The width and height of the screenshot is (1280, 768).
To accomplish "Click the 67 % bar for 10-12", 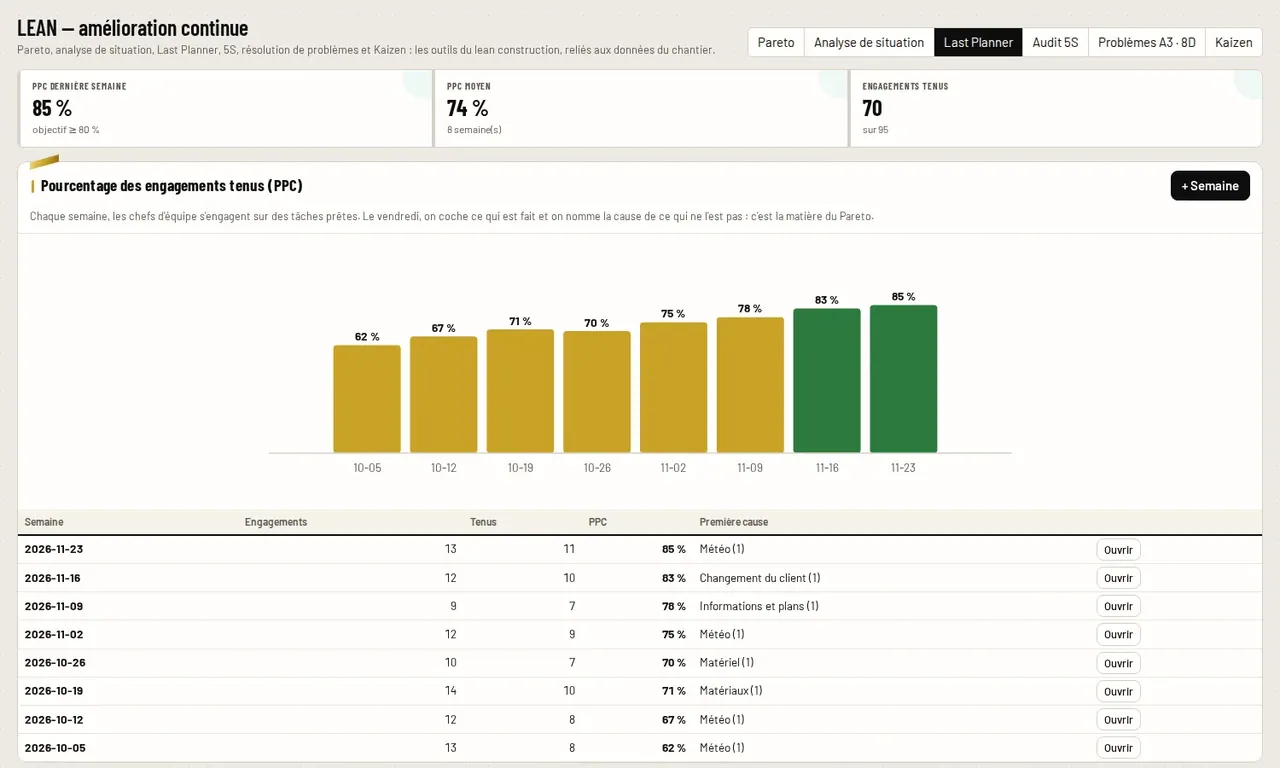I will coord(444,395).
